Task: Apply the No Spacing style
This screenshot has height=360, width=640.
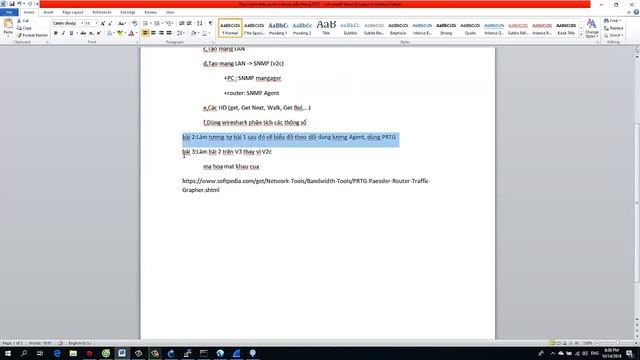Action: [254, 28]
